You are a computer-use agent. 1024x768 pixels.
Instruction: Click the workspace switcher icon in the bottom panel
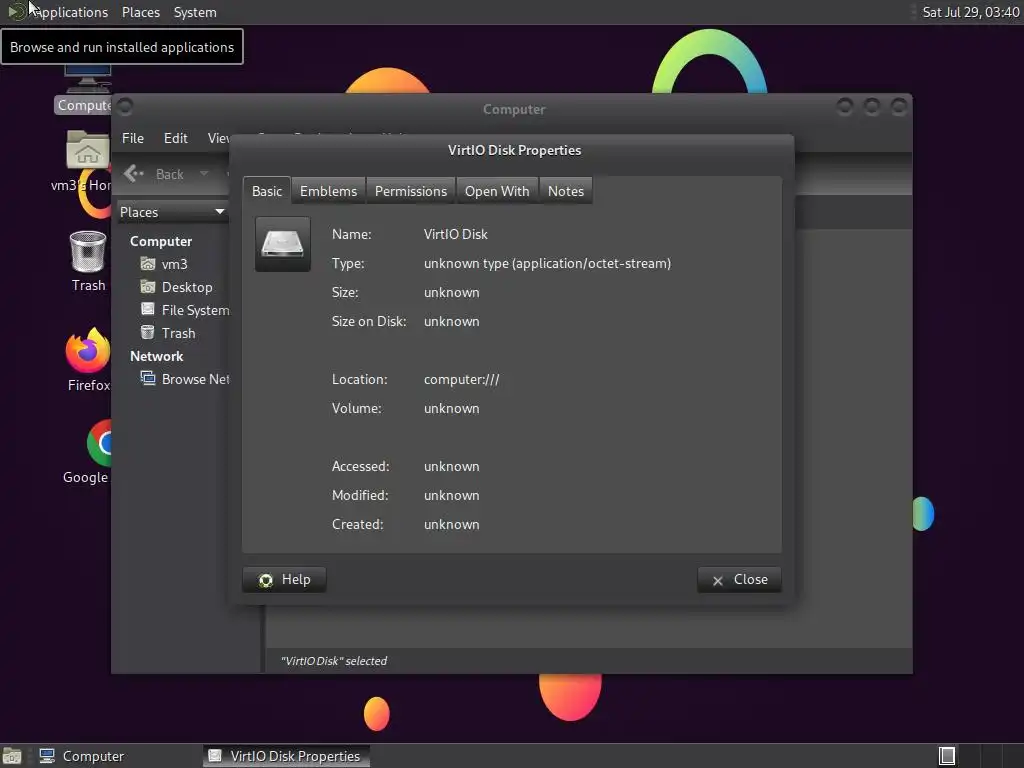[x=947, y=756]
